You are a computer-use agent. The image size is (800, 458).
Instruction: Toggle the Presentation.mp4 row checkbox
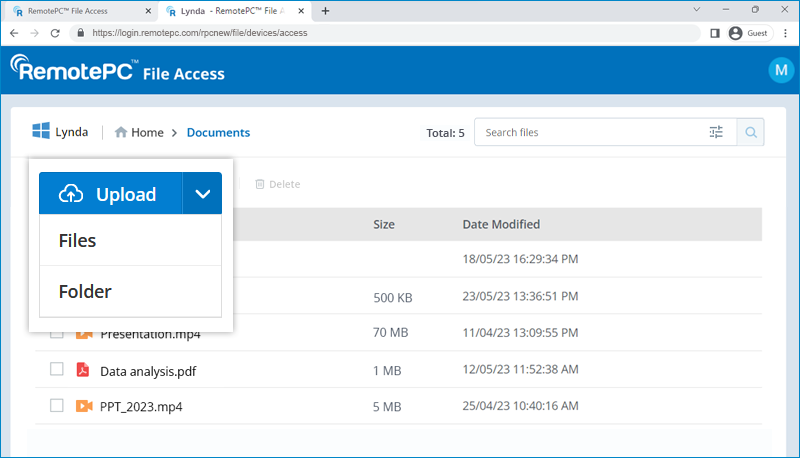(x=57, y=334)
